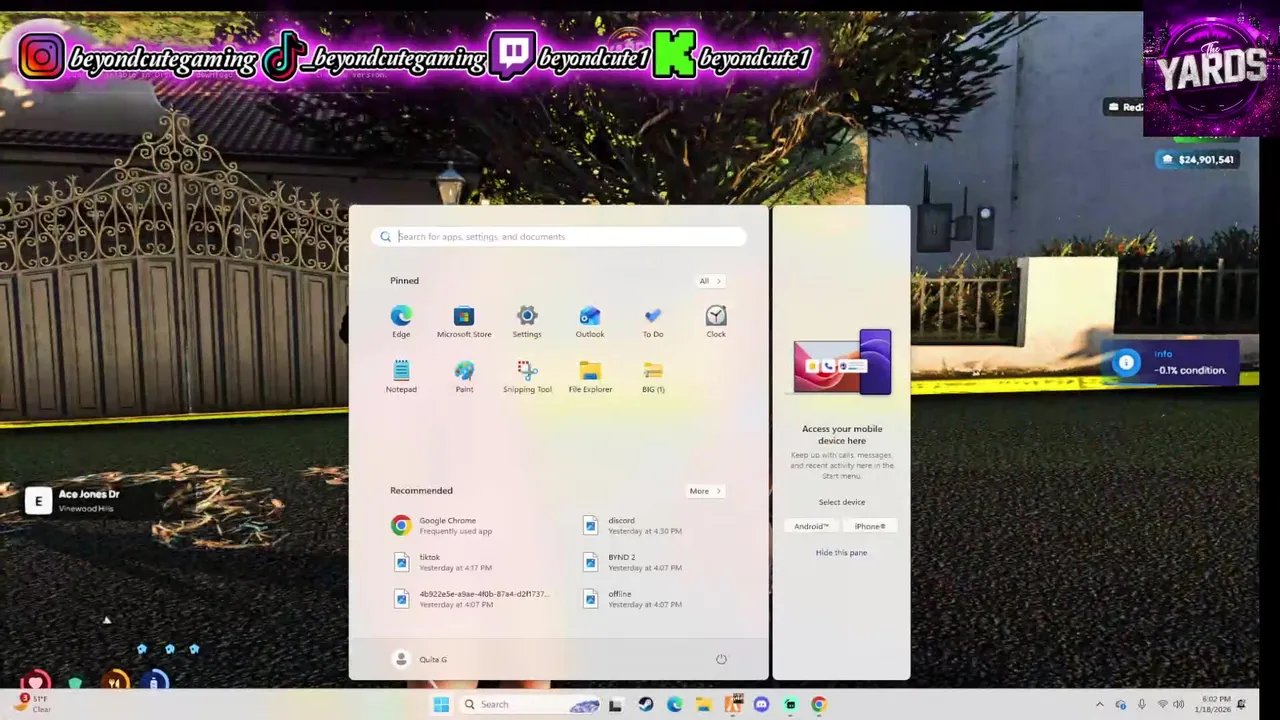Open the Snipping Tool

[x=527, y=377]
